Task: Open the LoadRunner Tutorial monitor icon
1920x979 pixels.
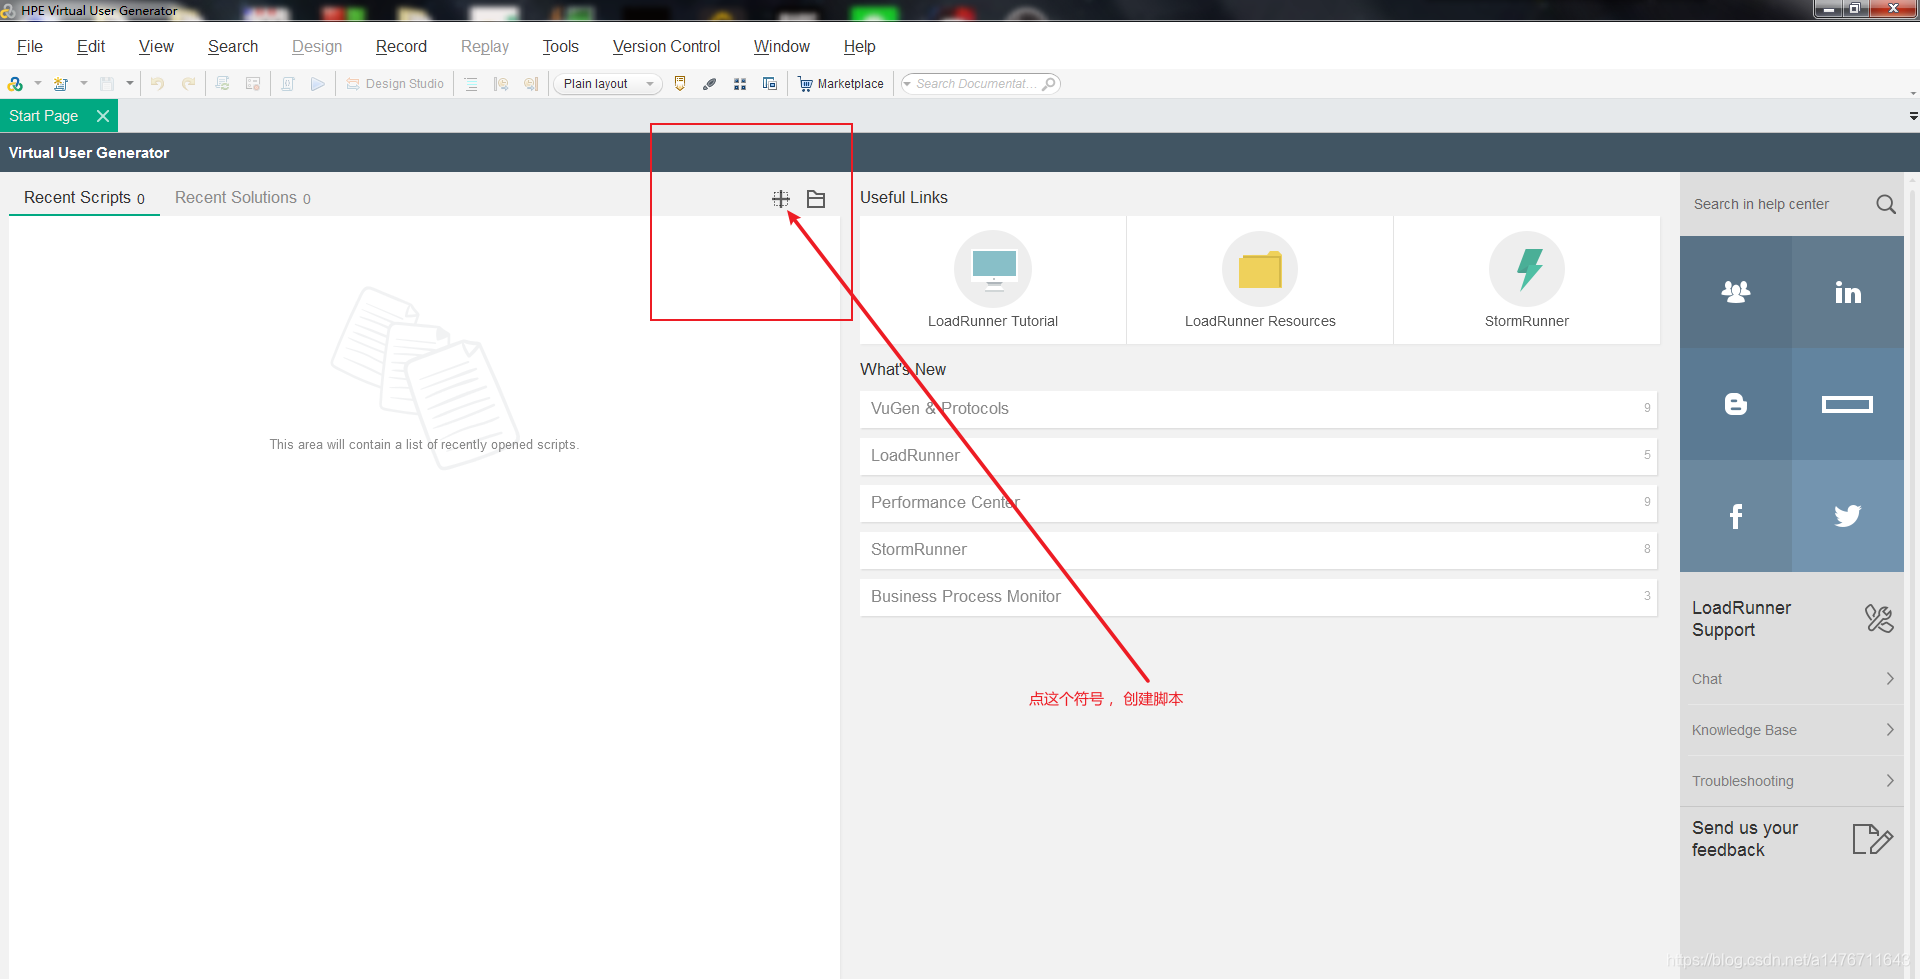Action: click(x=993, y=269)
